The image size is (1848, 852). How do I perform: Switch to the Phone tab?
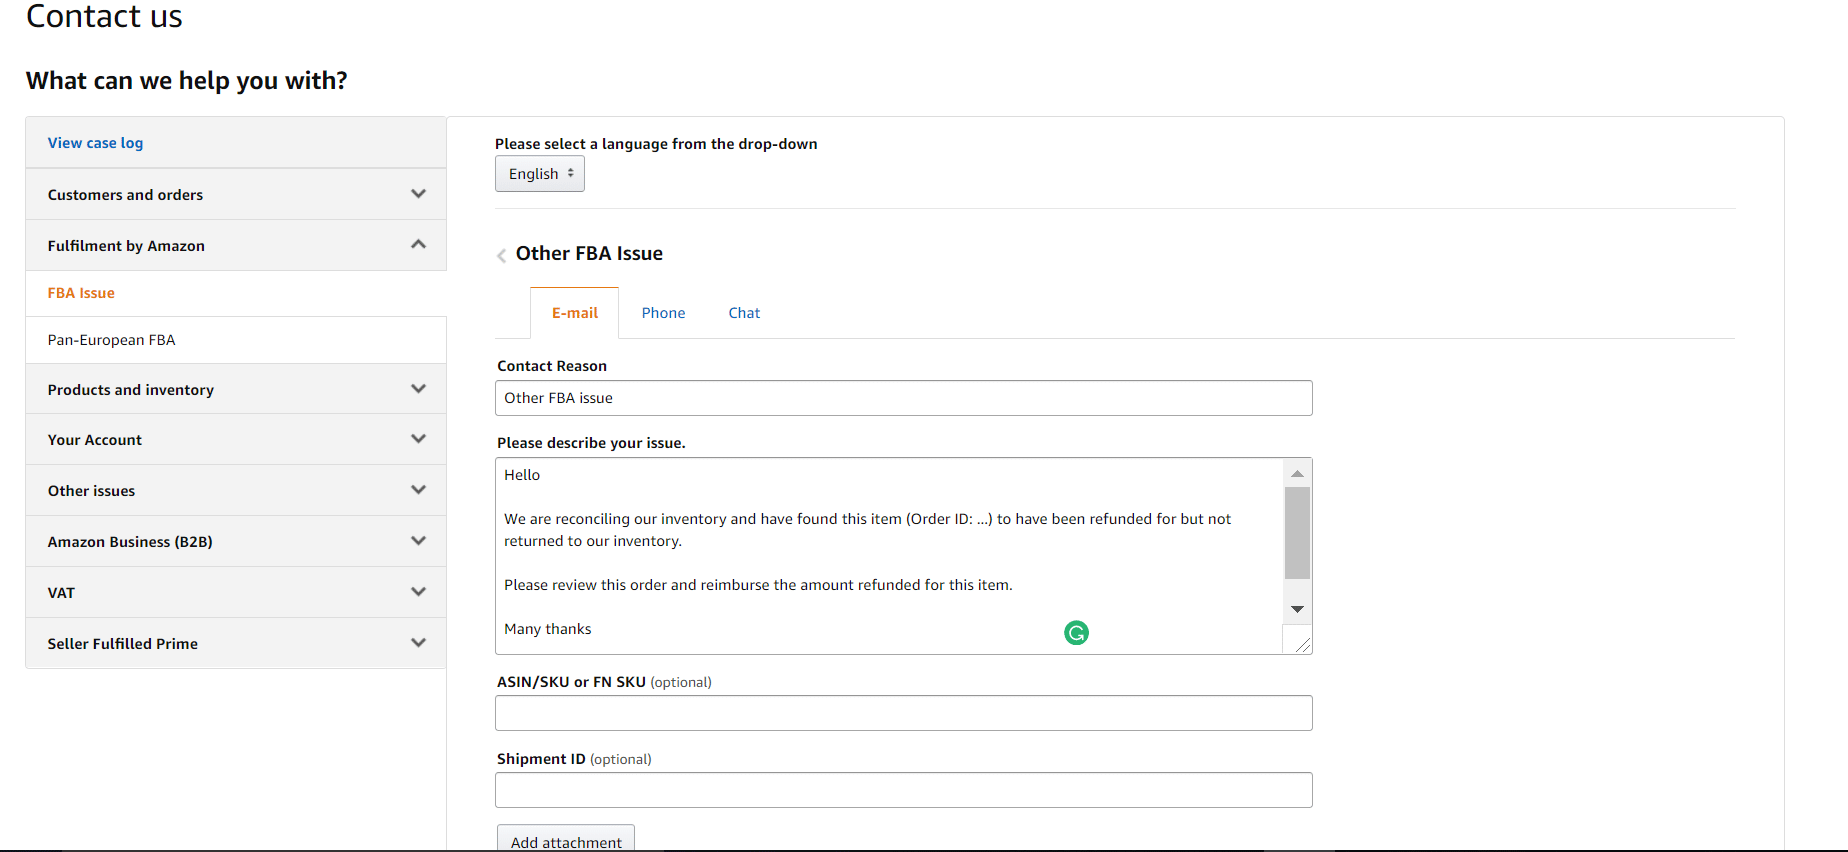tap(663, 313)
